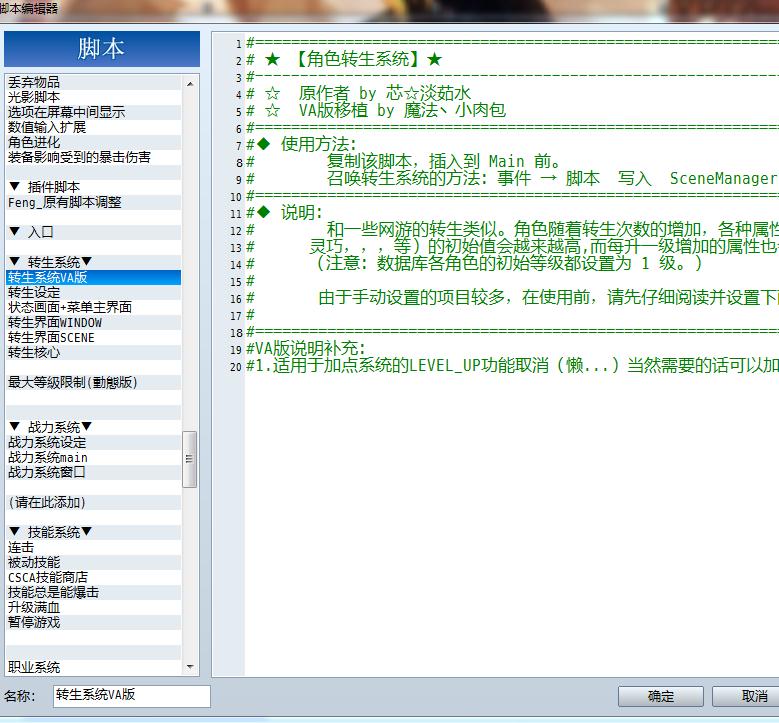
Task: Click the 名称 input field
Action: [132, 696]
